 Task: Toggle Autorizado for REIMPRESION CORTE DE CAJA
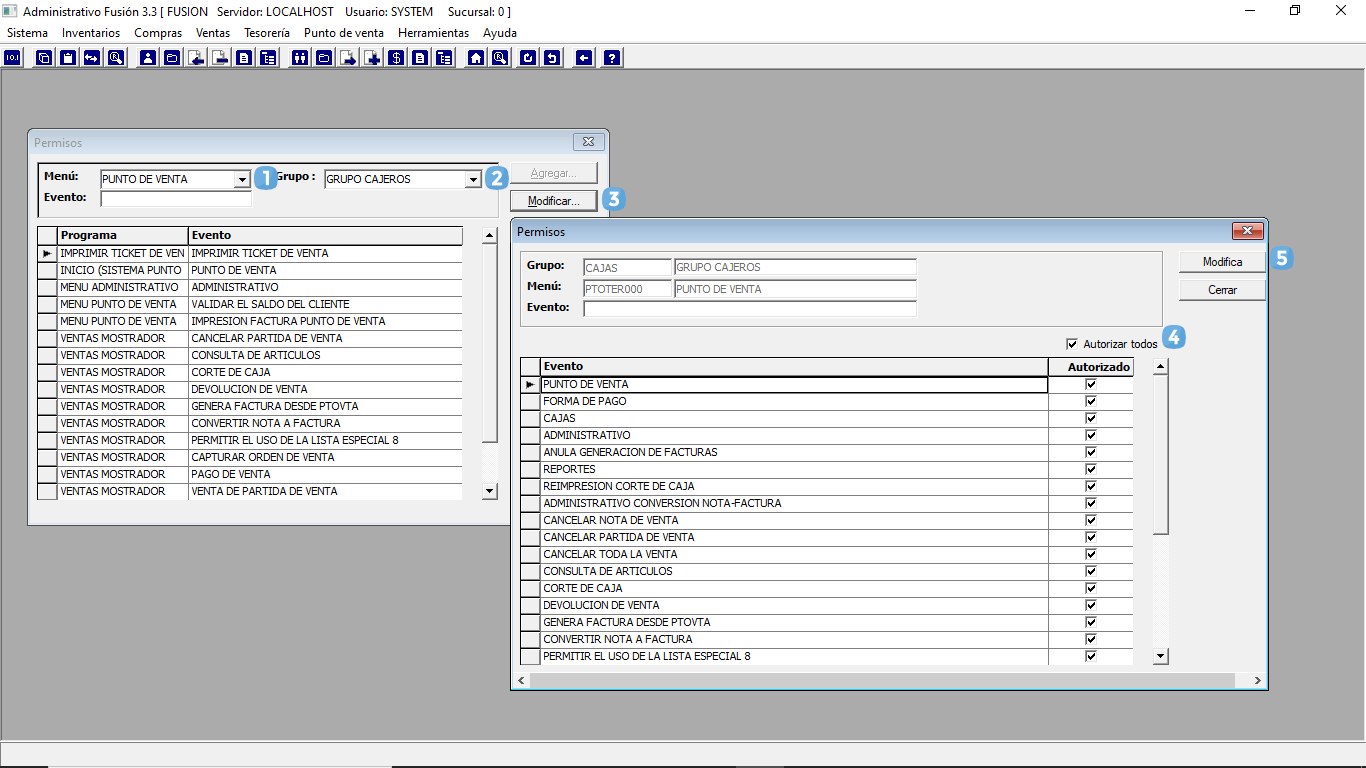1091,486
